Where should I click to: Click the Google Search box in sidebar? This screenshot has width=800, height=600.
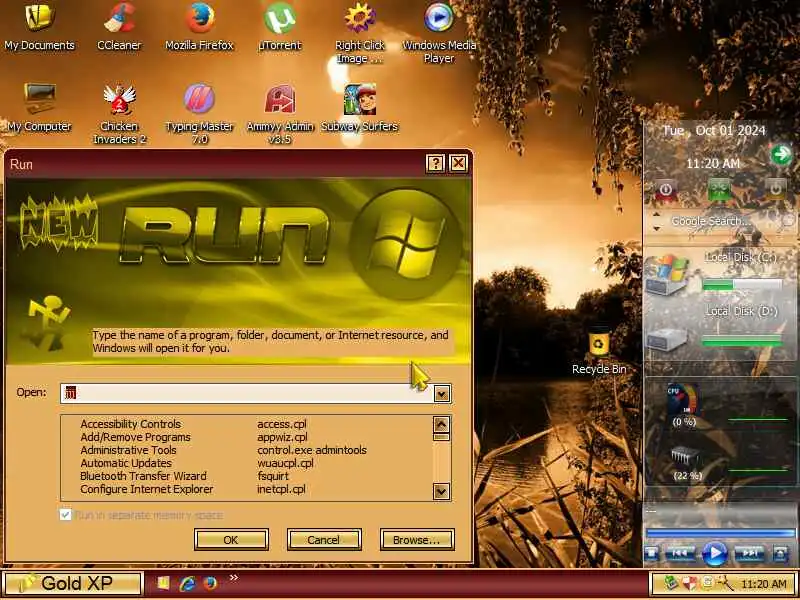pyautogui.click(x=712, y=221)
